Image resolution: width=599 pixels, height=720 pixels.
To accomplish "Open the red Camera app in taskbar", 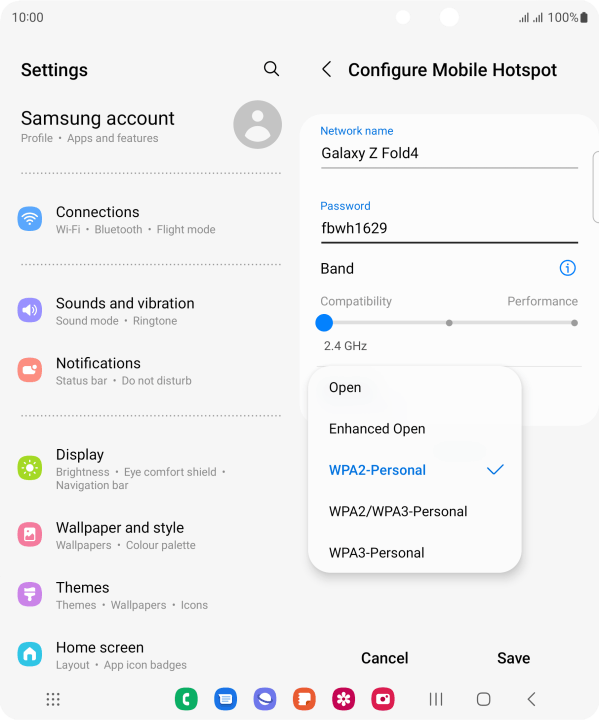I will coord(383,699).
